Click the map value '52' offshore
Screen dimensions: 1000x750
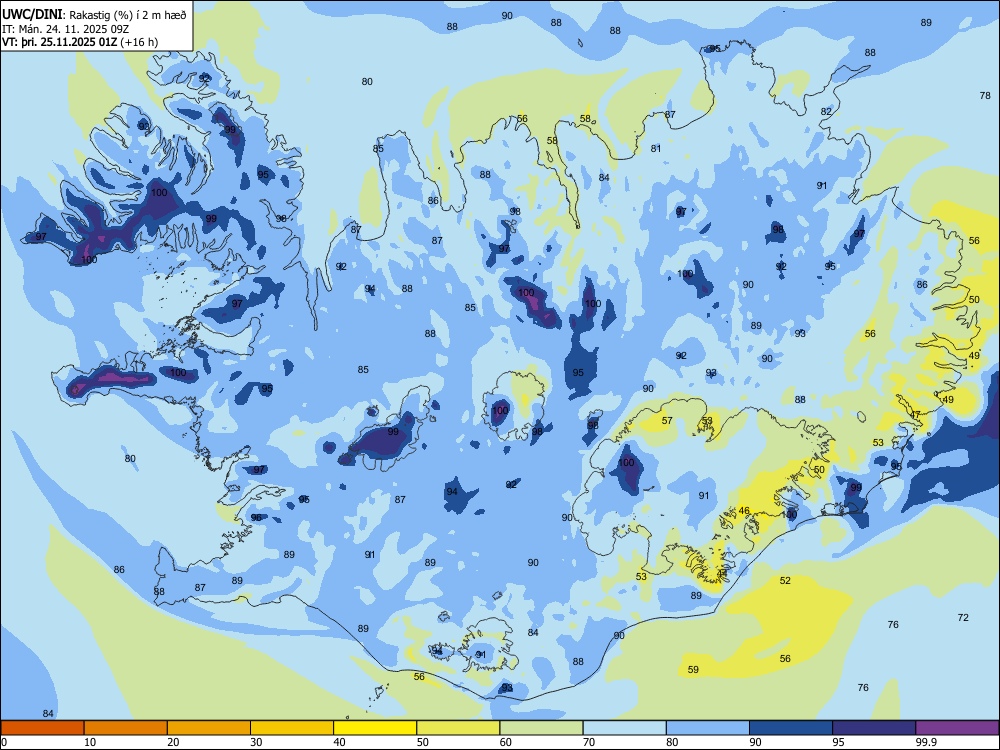[x=785, y=580]
